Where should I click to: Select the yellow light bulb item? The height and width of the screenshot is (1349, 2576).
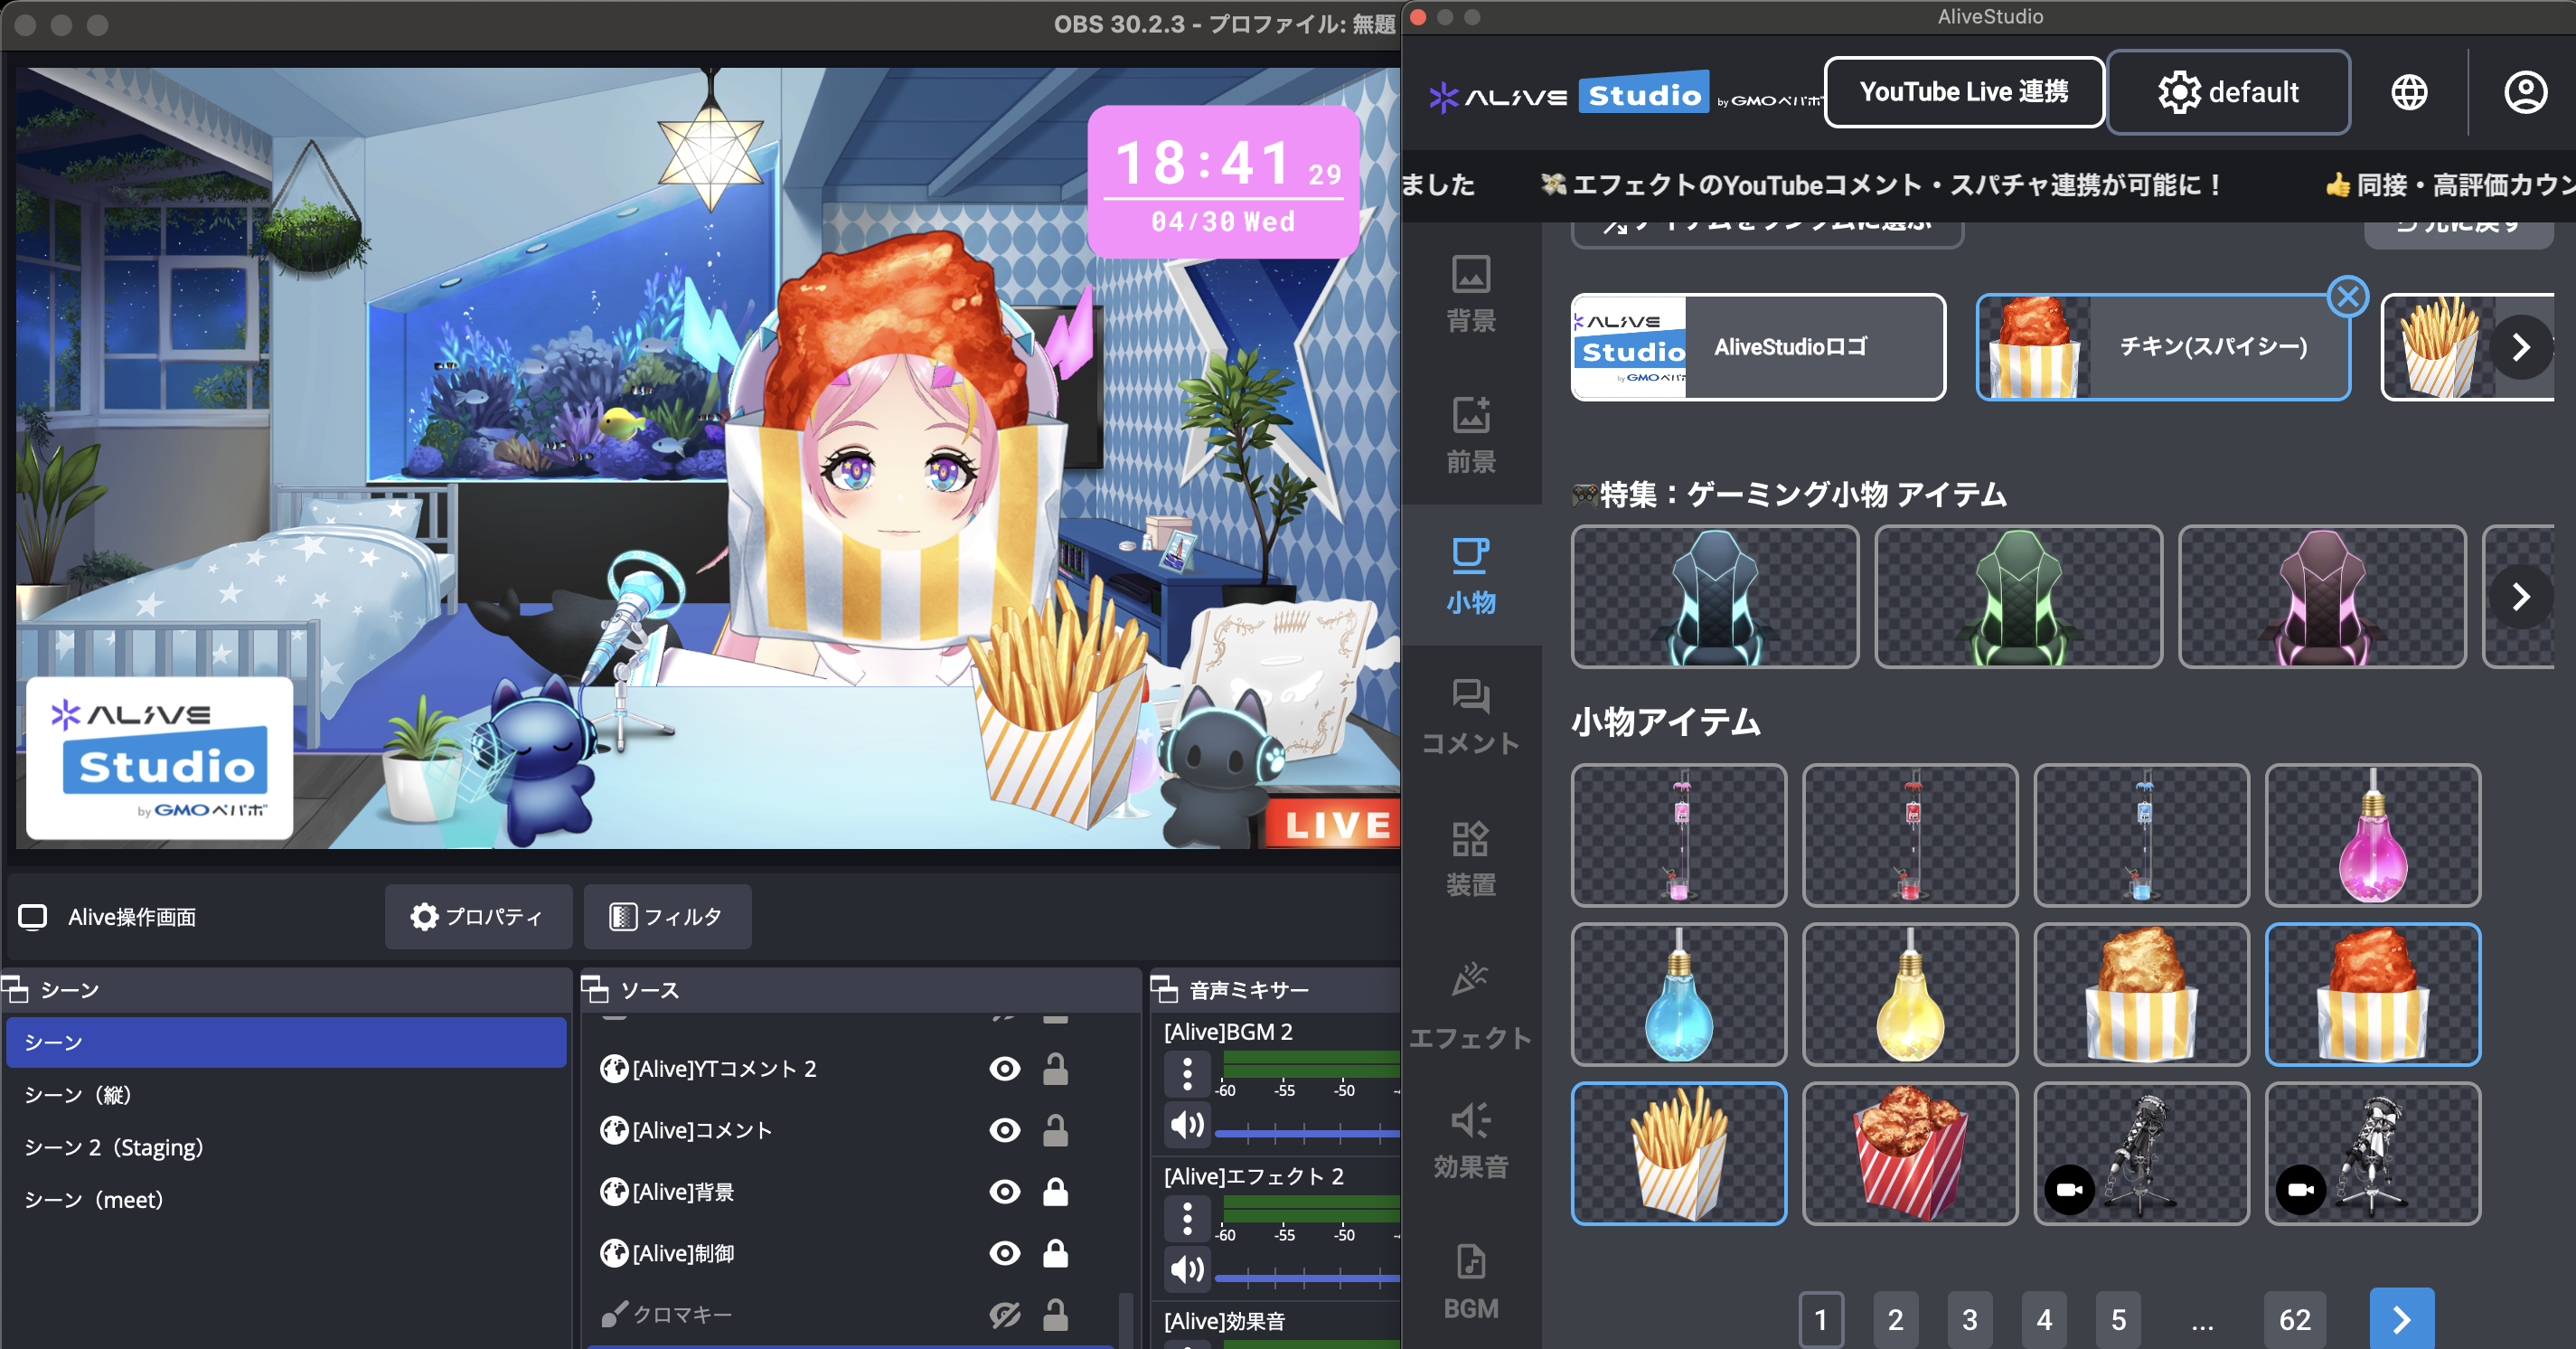pyautogui.click(x=1910, y=994)
